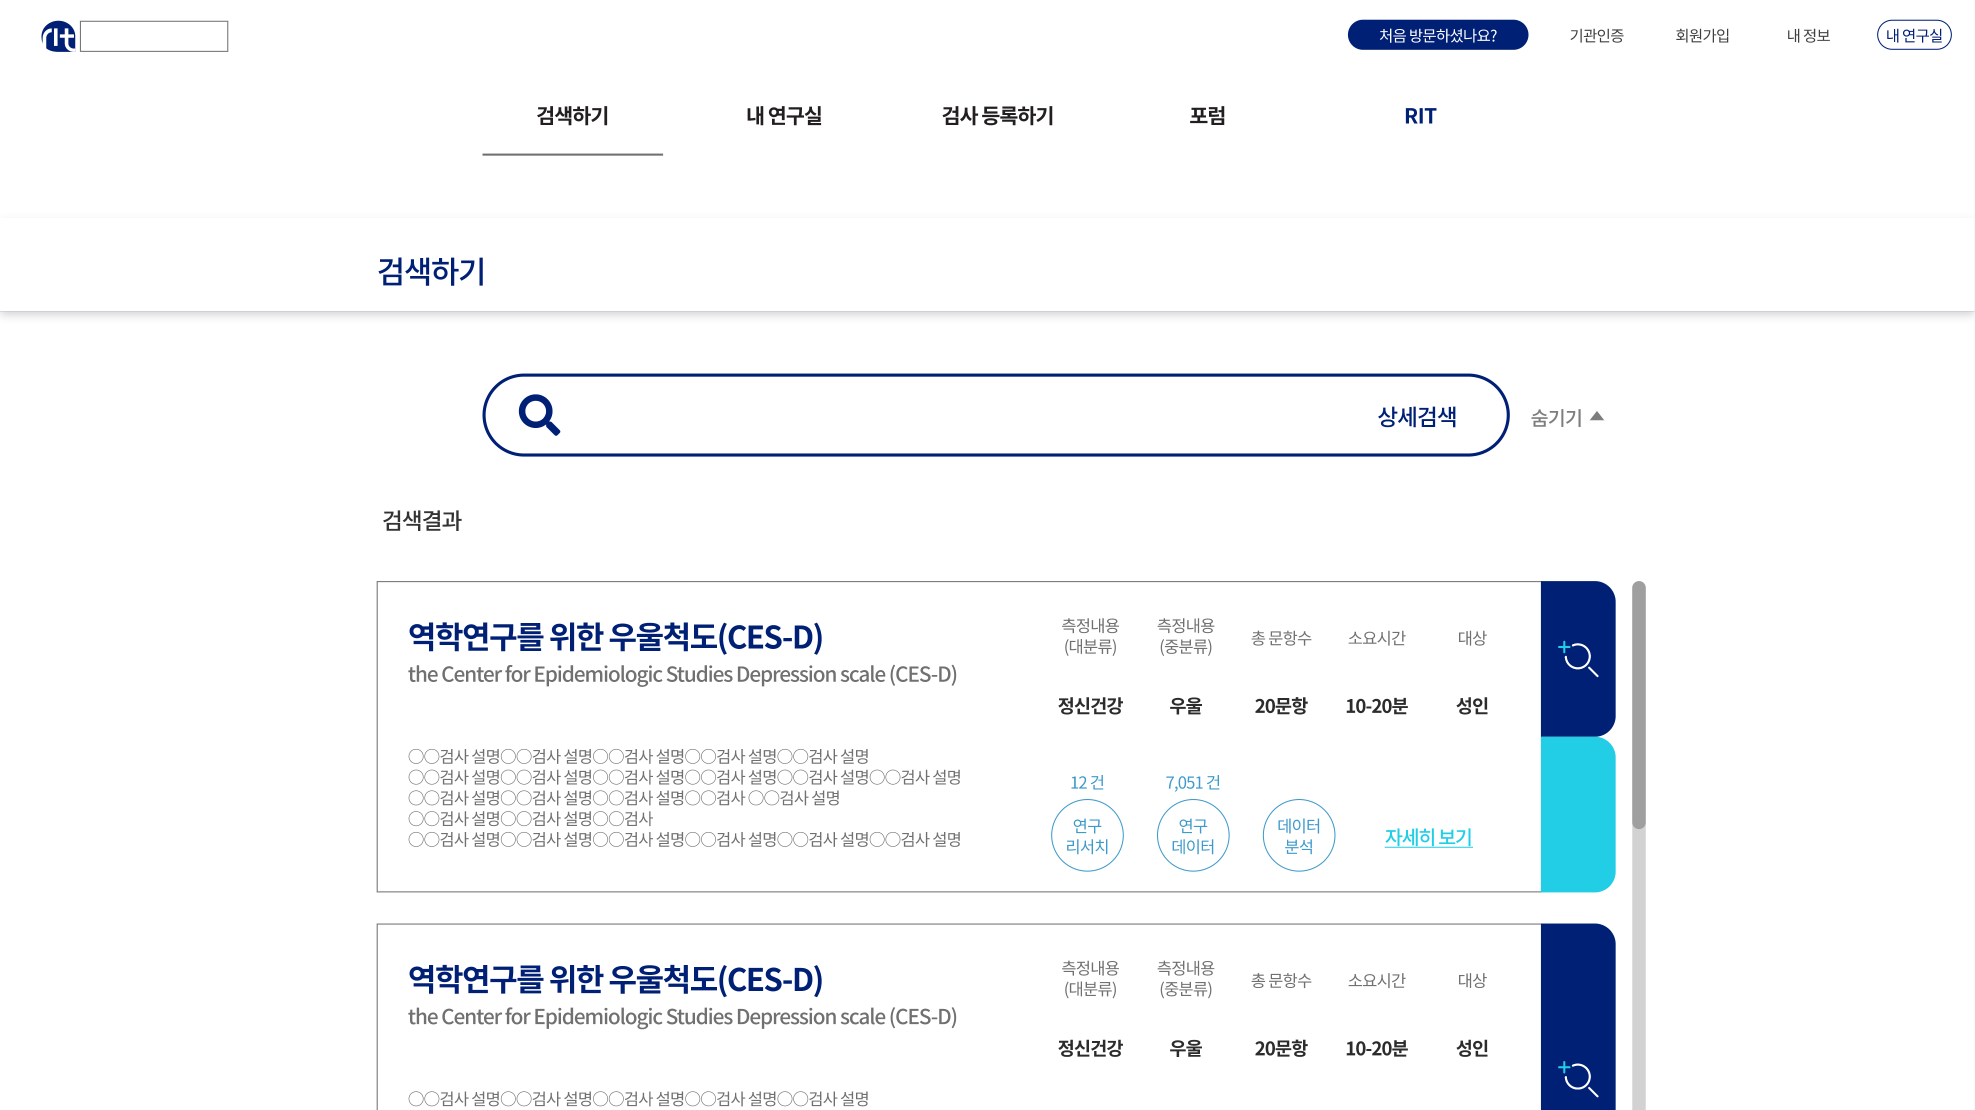This screenshot has height=1110, width=1975.
Task: Click the cyan panel on first result
Action: coord(1578,814)
